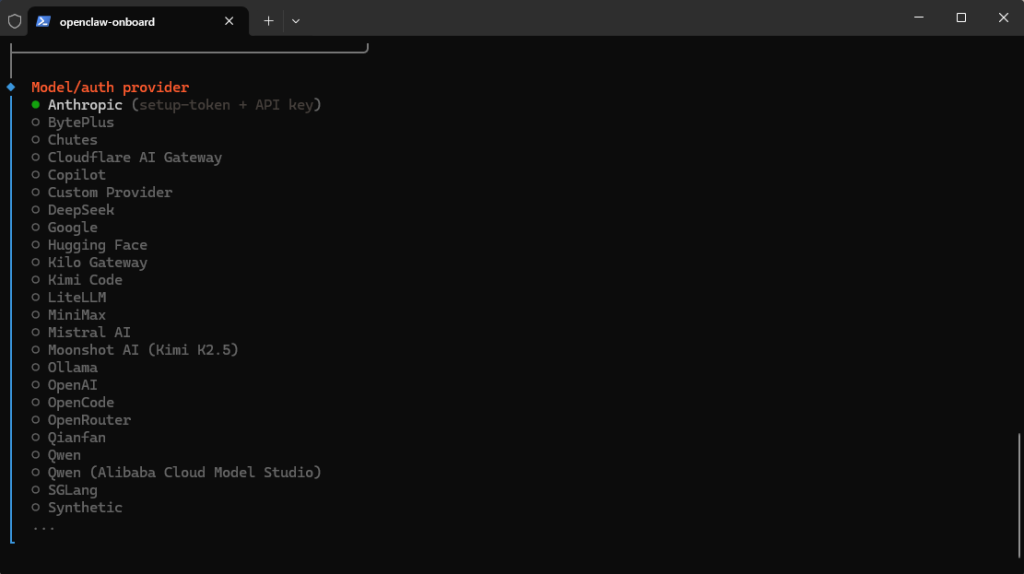The image size is (1024, 574).
Task: Click the terminal vertical scrollbar thumb
Action: click(x=1019, y=488)
